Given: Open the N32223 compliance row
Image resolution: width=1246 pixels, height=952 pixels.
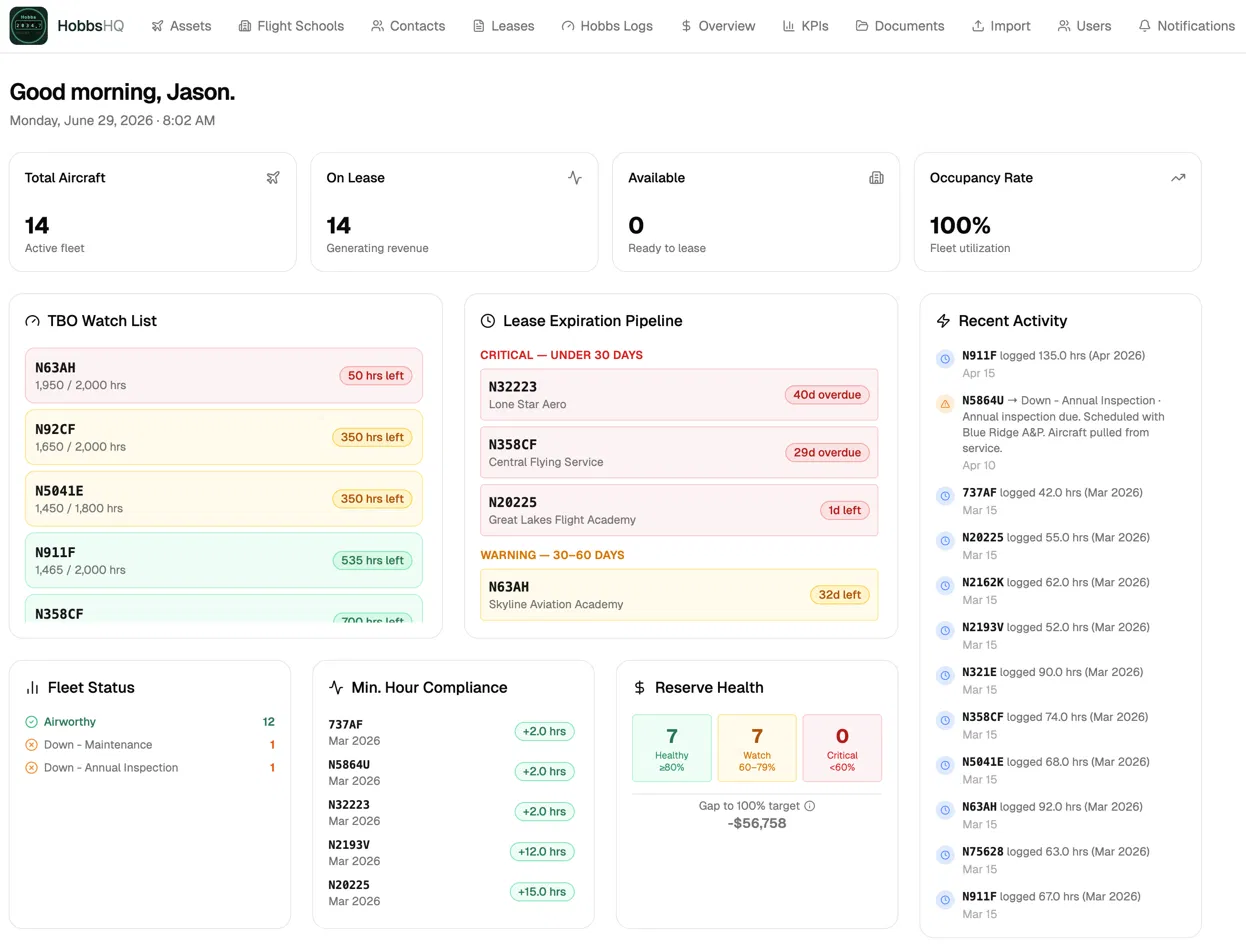Looking at the screenshot, I should point(451,812).
